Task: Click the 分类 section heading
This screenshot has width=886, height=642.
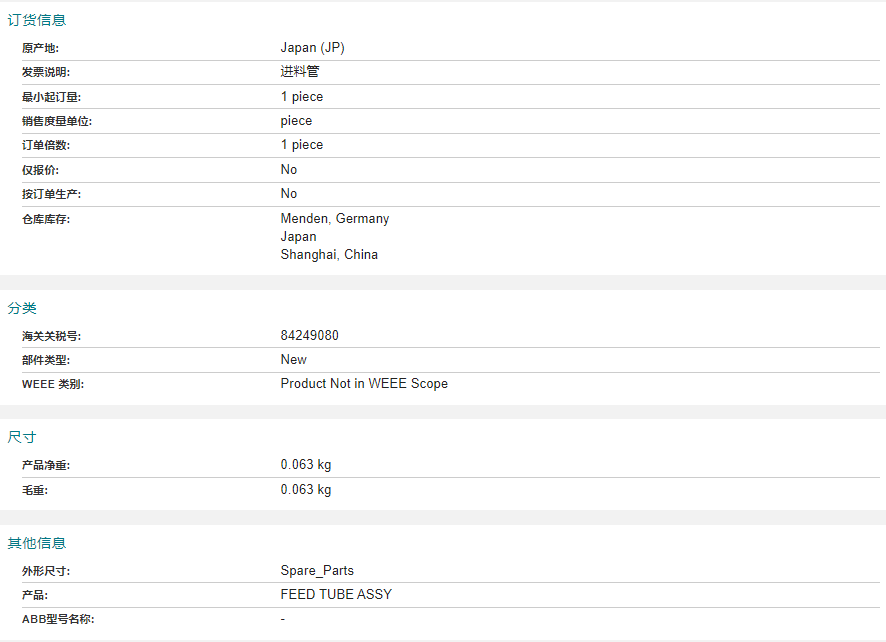Action: point(22,308)
